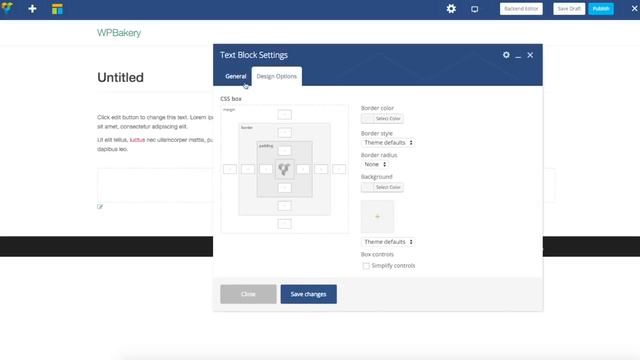Click the 'Box controls' label
640x360 pixels.
point(377,254)
